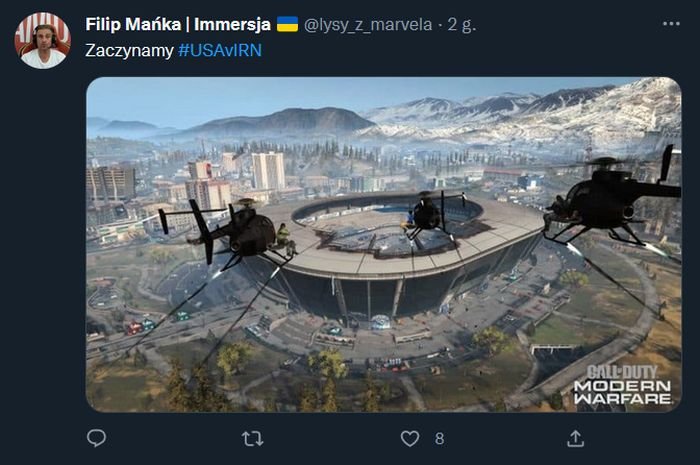Click the reply speech bubble icon
Viewport: 700px width, 465px height.
tap(96, 438)
